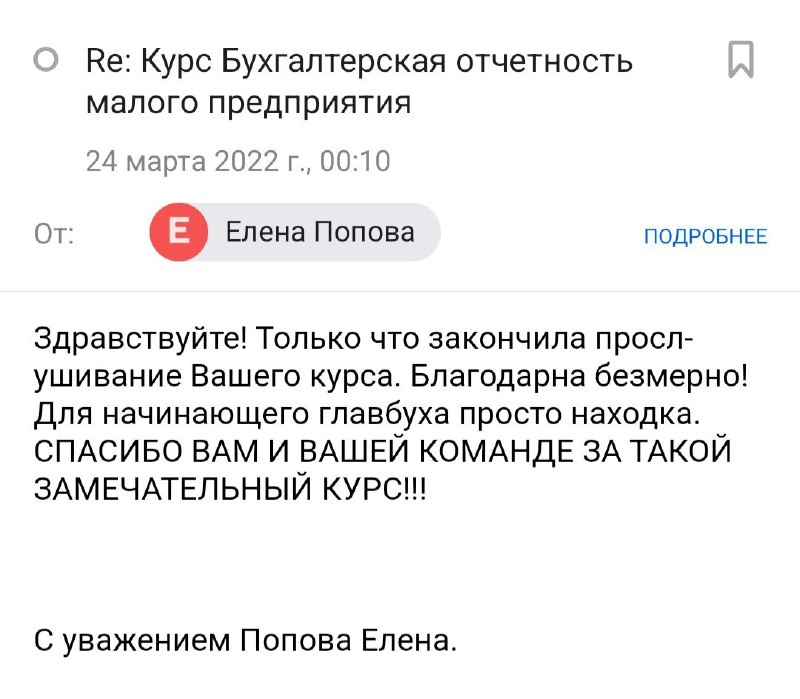Show more details via ПОДРОБНЕЕ

706,237
